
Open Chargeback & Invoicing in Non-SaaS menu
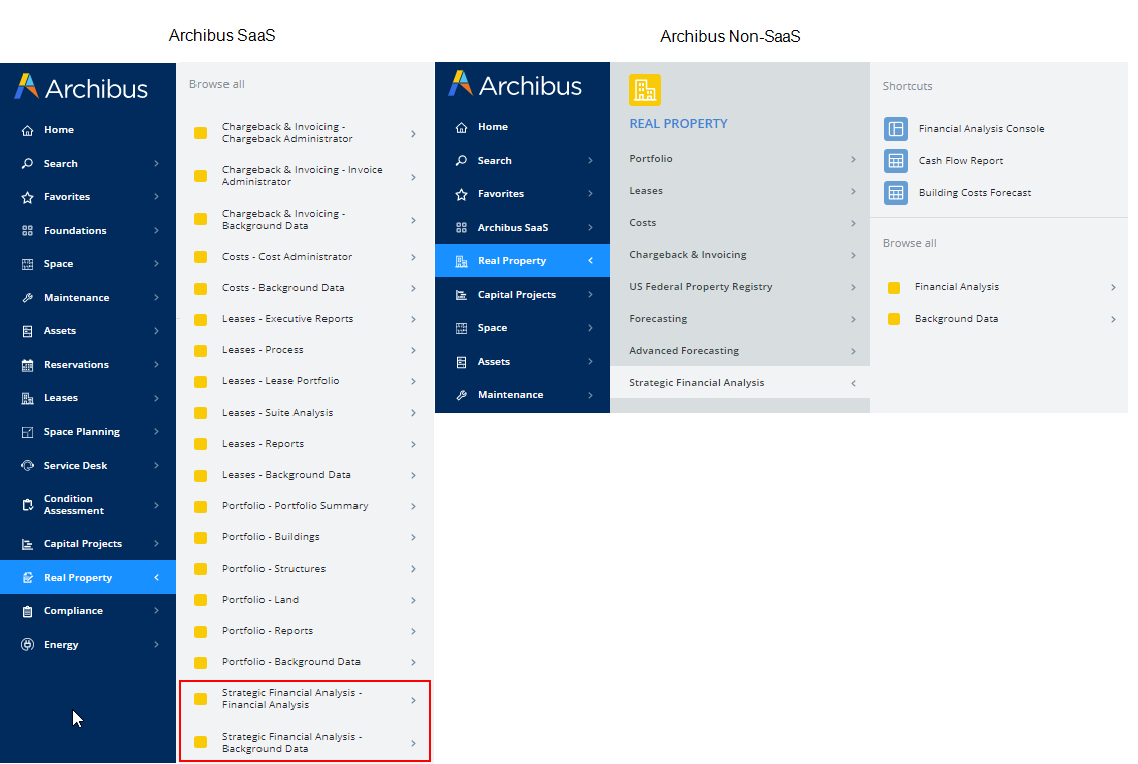click(740, 255)
